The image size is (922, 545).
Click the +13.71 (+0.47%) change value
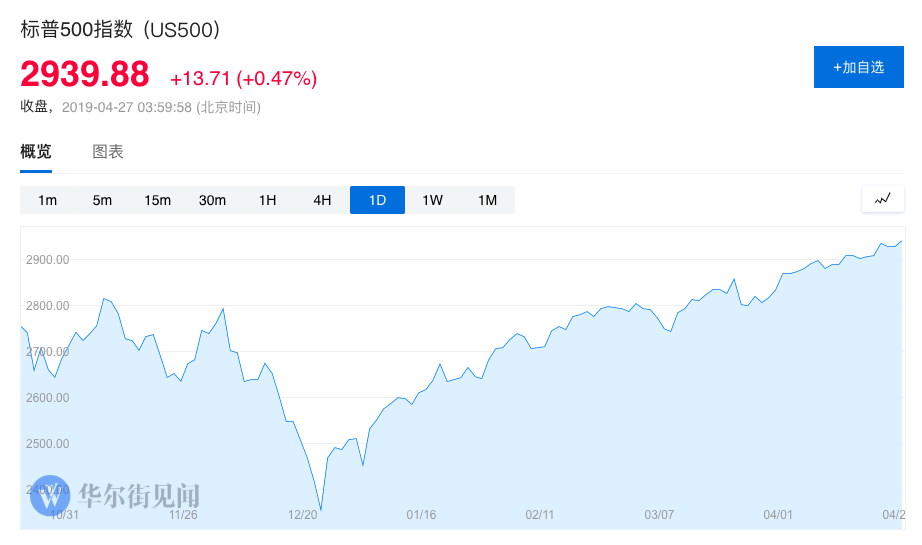[243, 78]
